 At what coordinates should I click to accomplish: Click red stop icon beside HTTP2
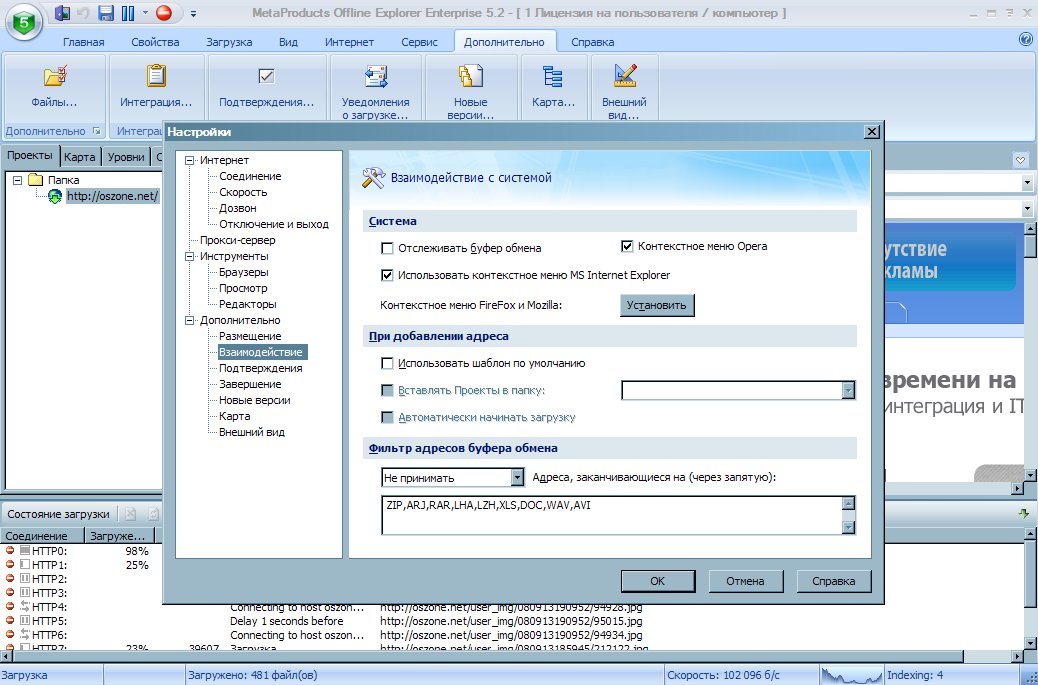pyautogui.click(x=10, y=578)
